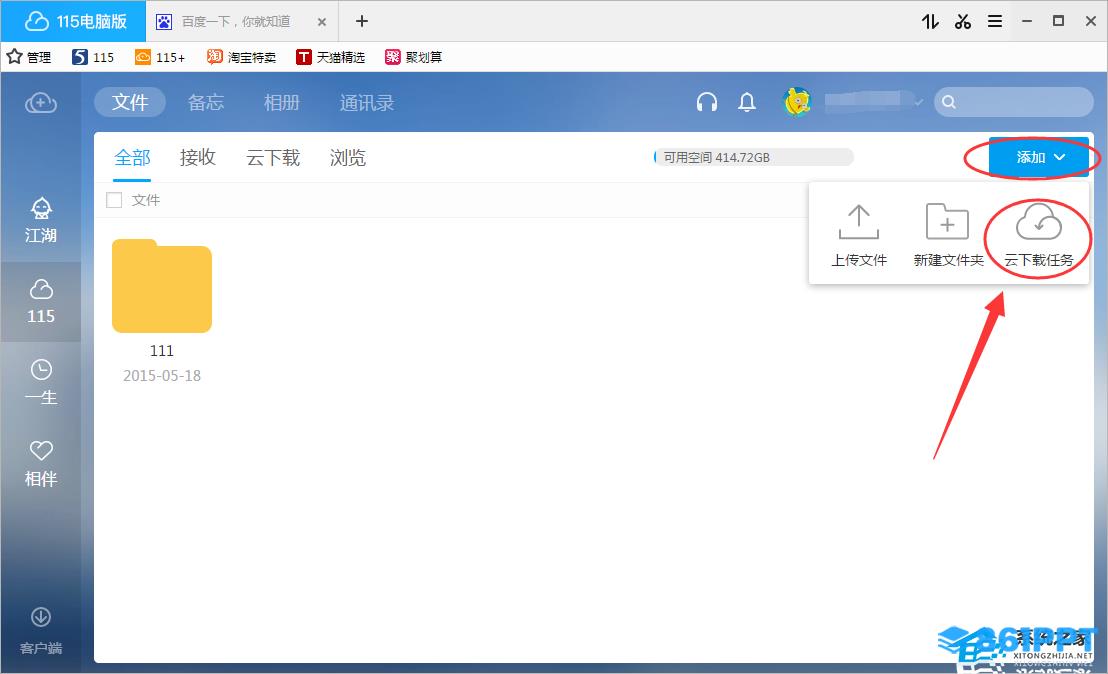Image resolution: width=1108 pixels, height=674 pixels.
Task: Open the 管理 star bookmark
Action: click(x=29, y=57)
